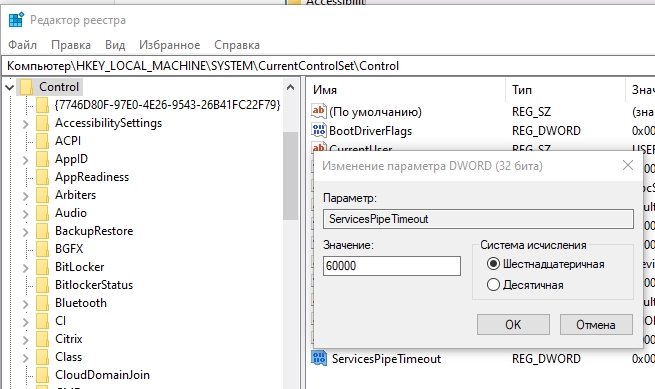Expand the Arbiters key
The image size is (655, 389).
(x=25, y=196)
